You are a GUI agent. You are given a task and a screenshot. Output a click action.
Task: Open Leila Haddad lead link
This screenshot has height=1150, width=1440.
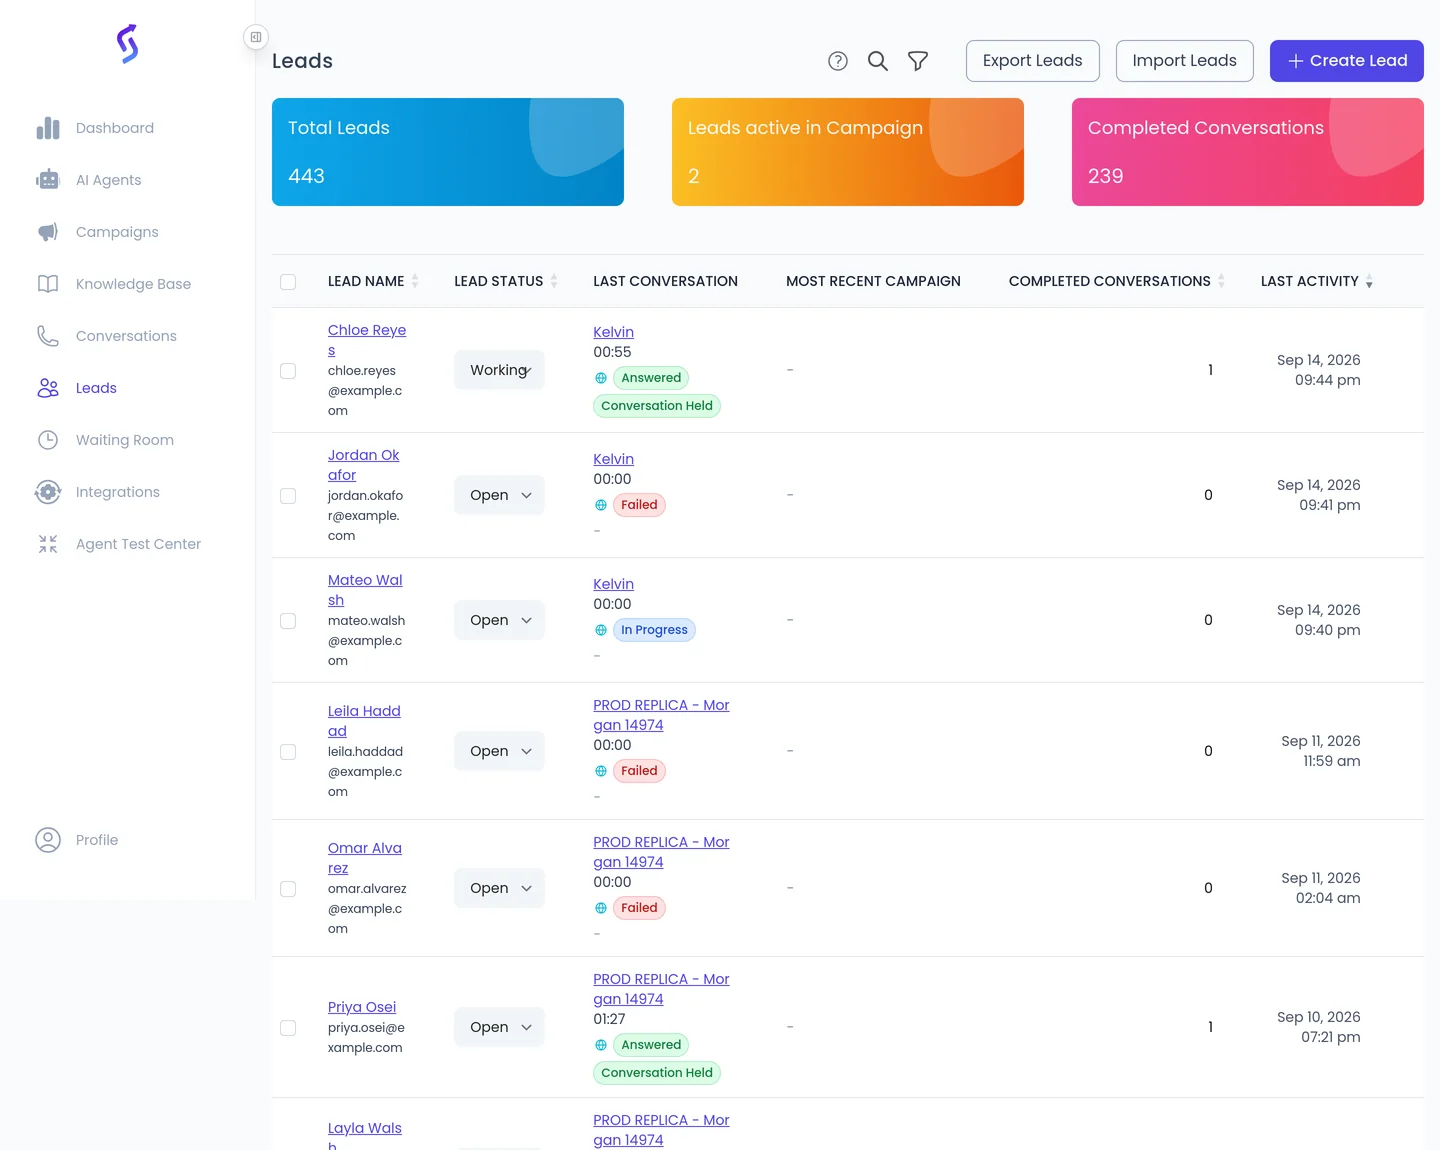point(364,721)
